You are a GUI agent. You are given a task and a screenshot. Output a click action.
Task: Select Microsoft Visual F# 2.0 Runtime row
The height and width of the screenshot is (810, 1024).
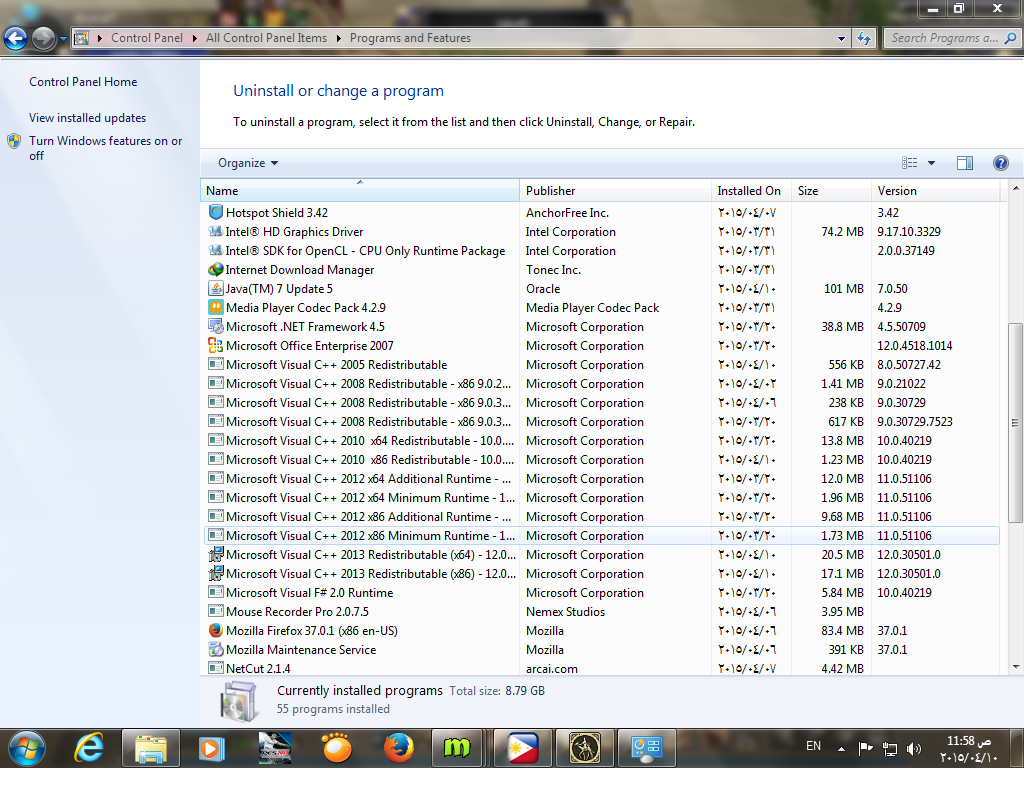(601, 592)
